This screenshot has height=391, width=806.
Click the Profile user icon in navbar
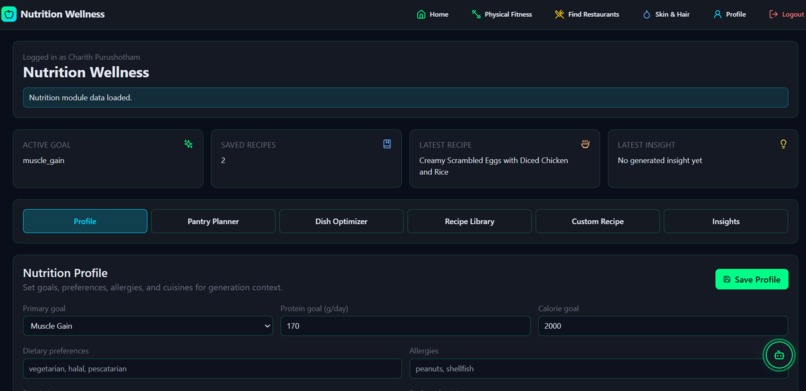[x=717, y=14]
